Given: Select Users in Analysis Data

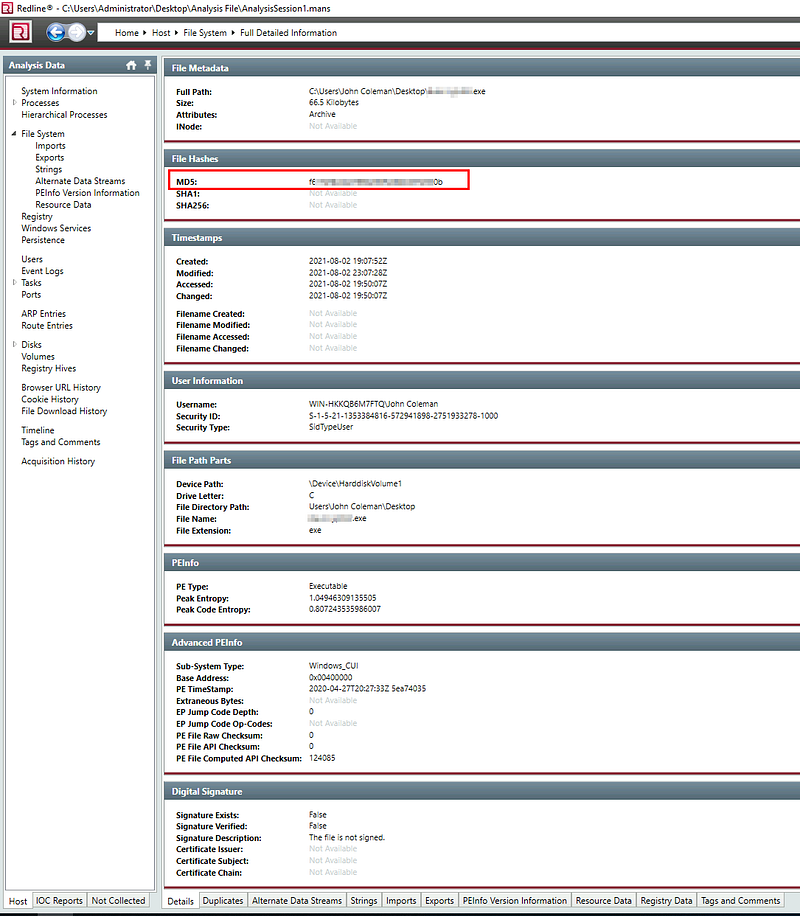Looking at the screenshot, I should pyautogui.click(x=32, y=259).
